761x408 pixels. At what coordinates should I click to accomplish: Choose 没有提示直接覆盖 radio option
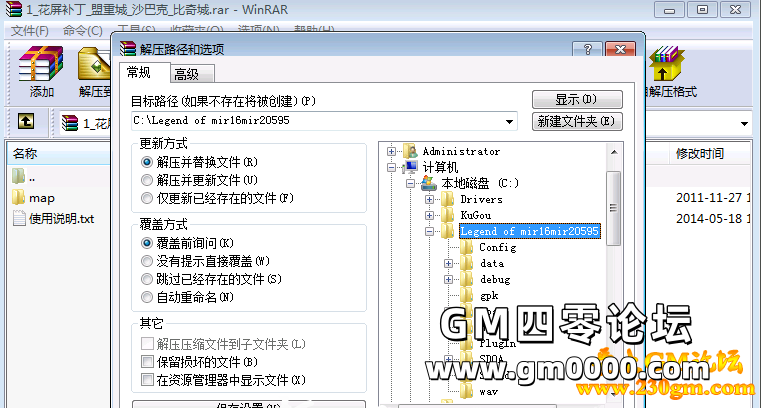147,261
